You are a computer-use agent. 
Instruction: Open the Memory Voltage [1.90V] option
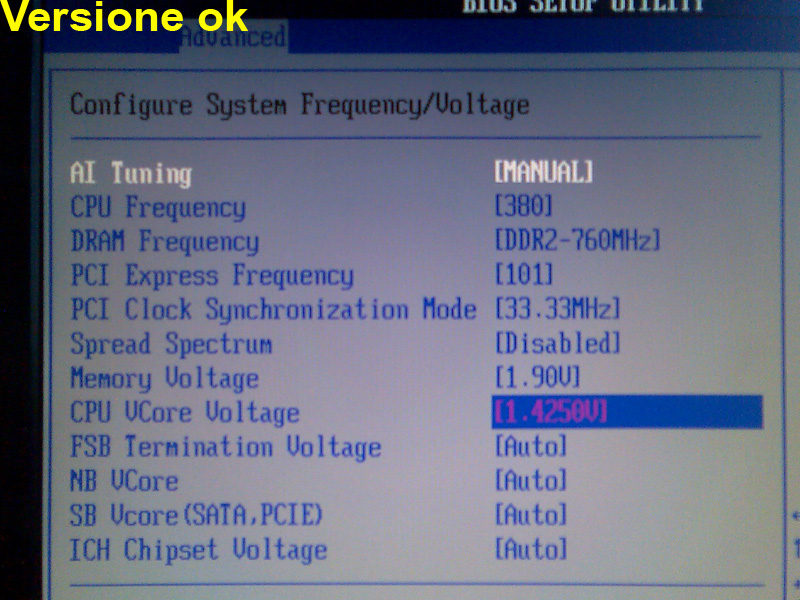538,377
